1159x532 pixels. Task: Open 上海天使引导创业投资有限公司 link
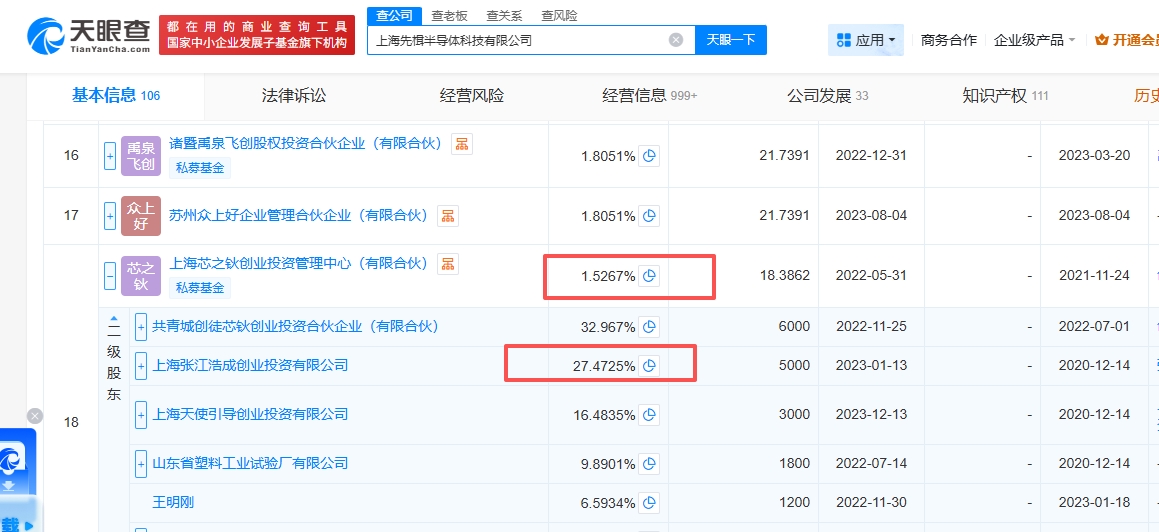tap(250, 415)
